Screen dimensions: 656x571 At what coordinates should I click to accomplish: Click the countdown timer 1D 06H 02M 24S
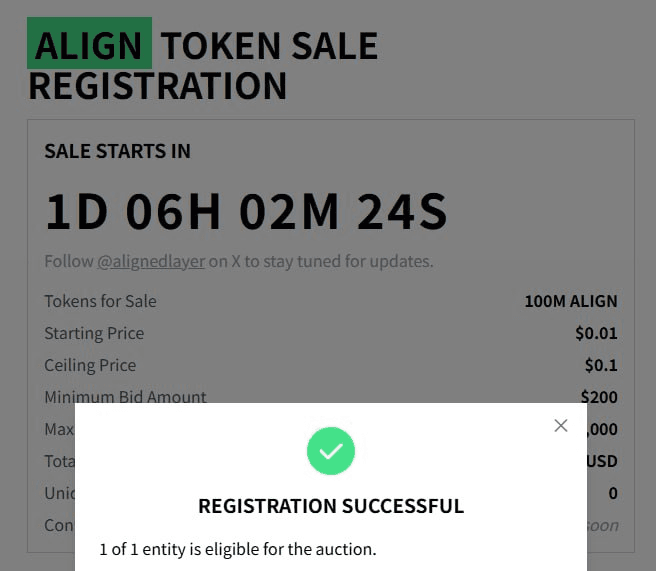tap(246, 211)
